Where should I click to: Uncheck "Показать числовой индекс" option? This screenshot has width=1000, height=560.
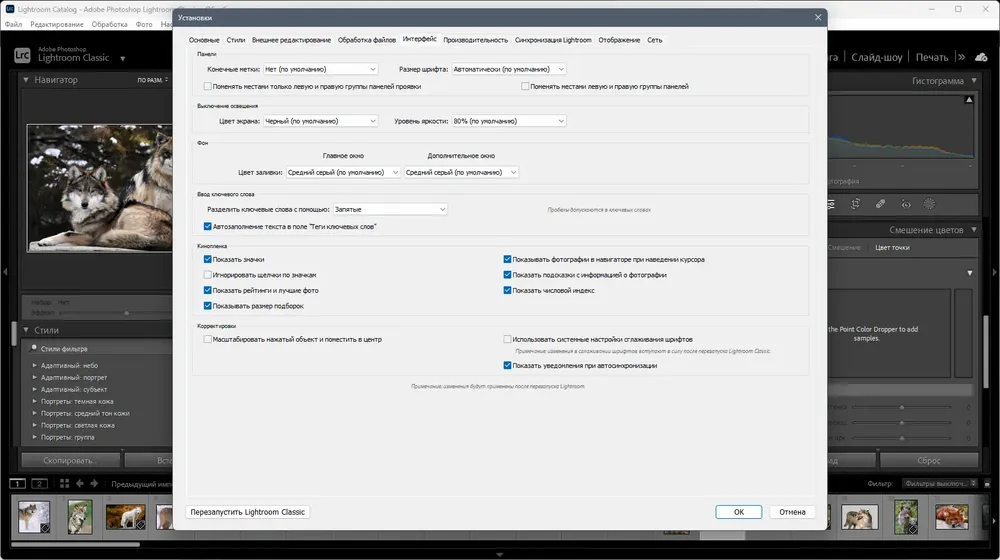pyautogui.click(x=507, y=290)
